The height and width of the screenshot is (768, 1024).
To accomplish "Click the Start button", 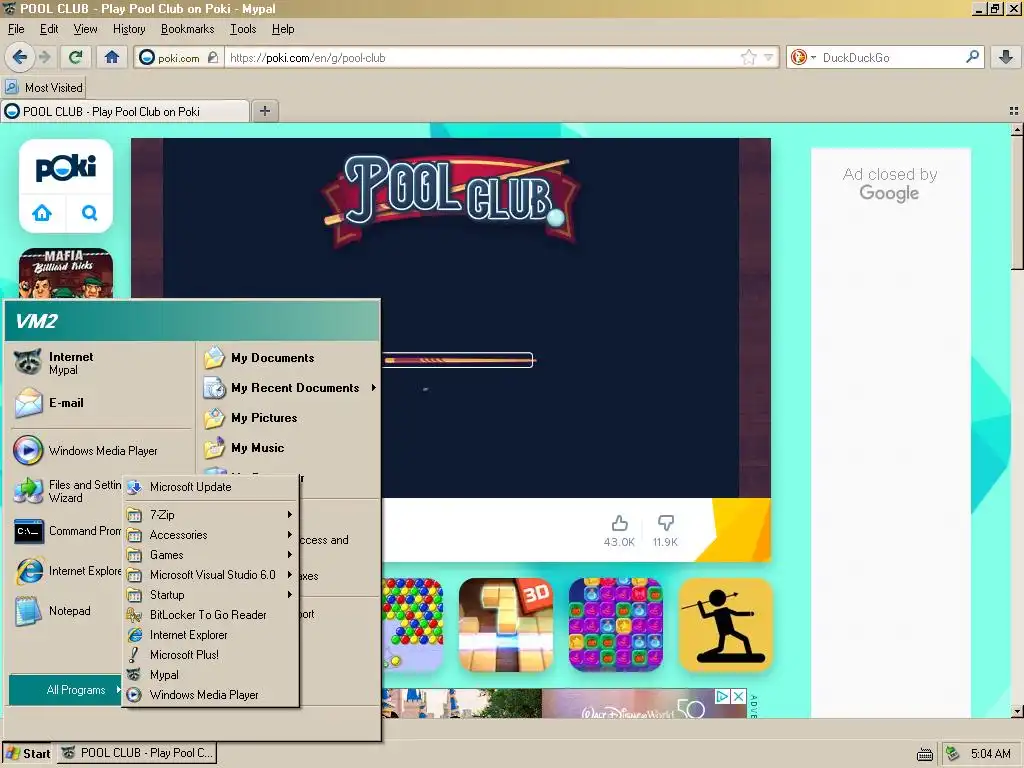I will tap(27, 753).
